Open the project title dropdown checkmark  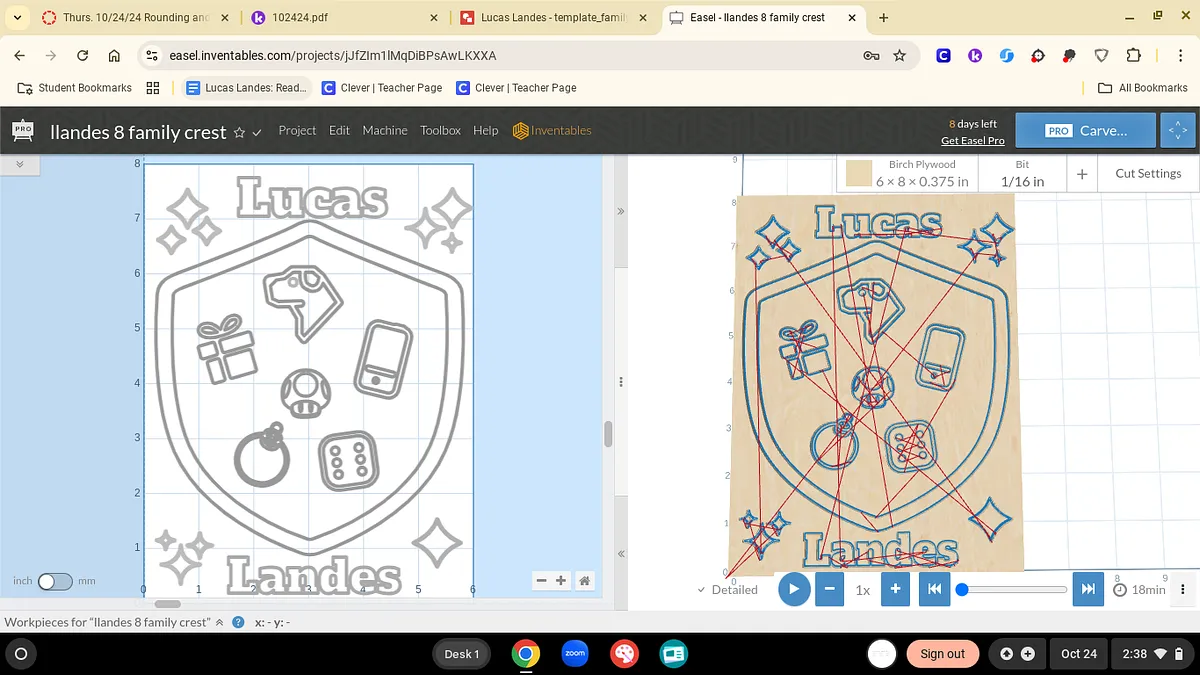(257, 133)
